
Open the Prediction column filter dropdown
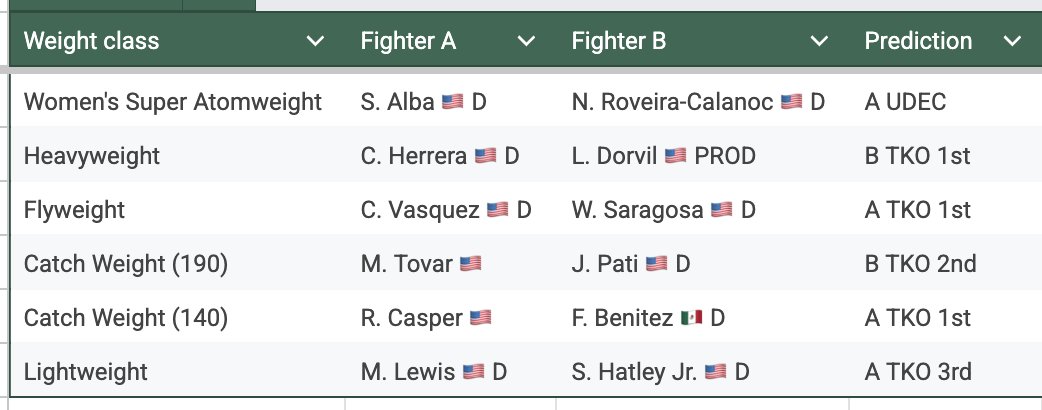1012,42
